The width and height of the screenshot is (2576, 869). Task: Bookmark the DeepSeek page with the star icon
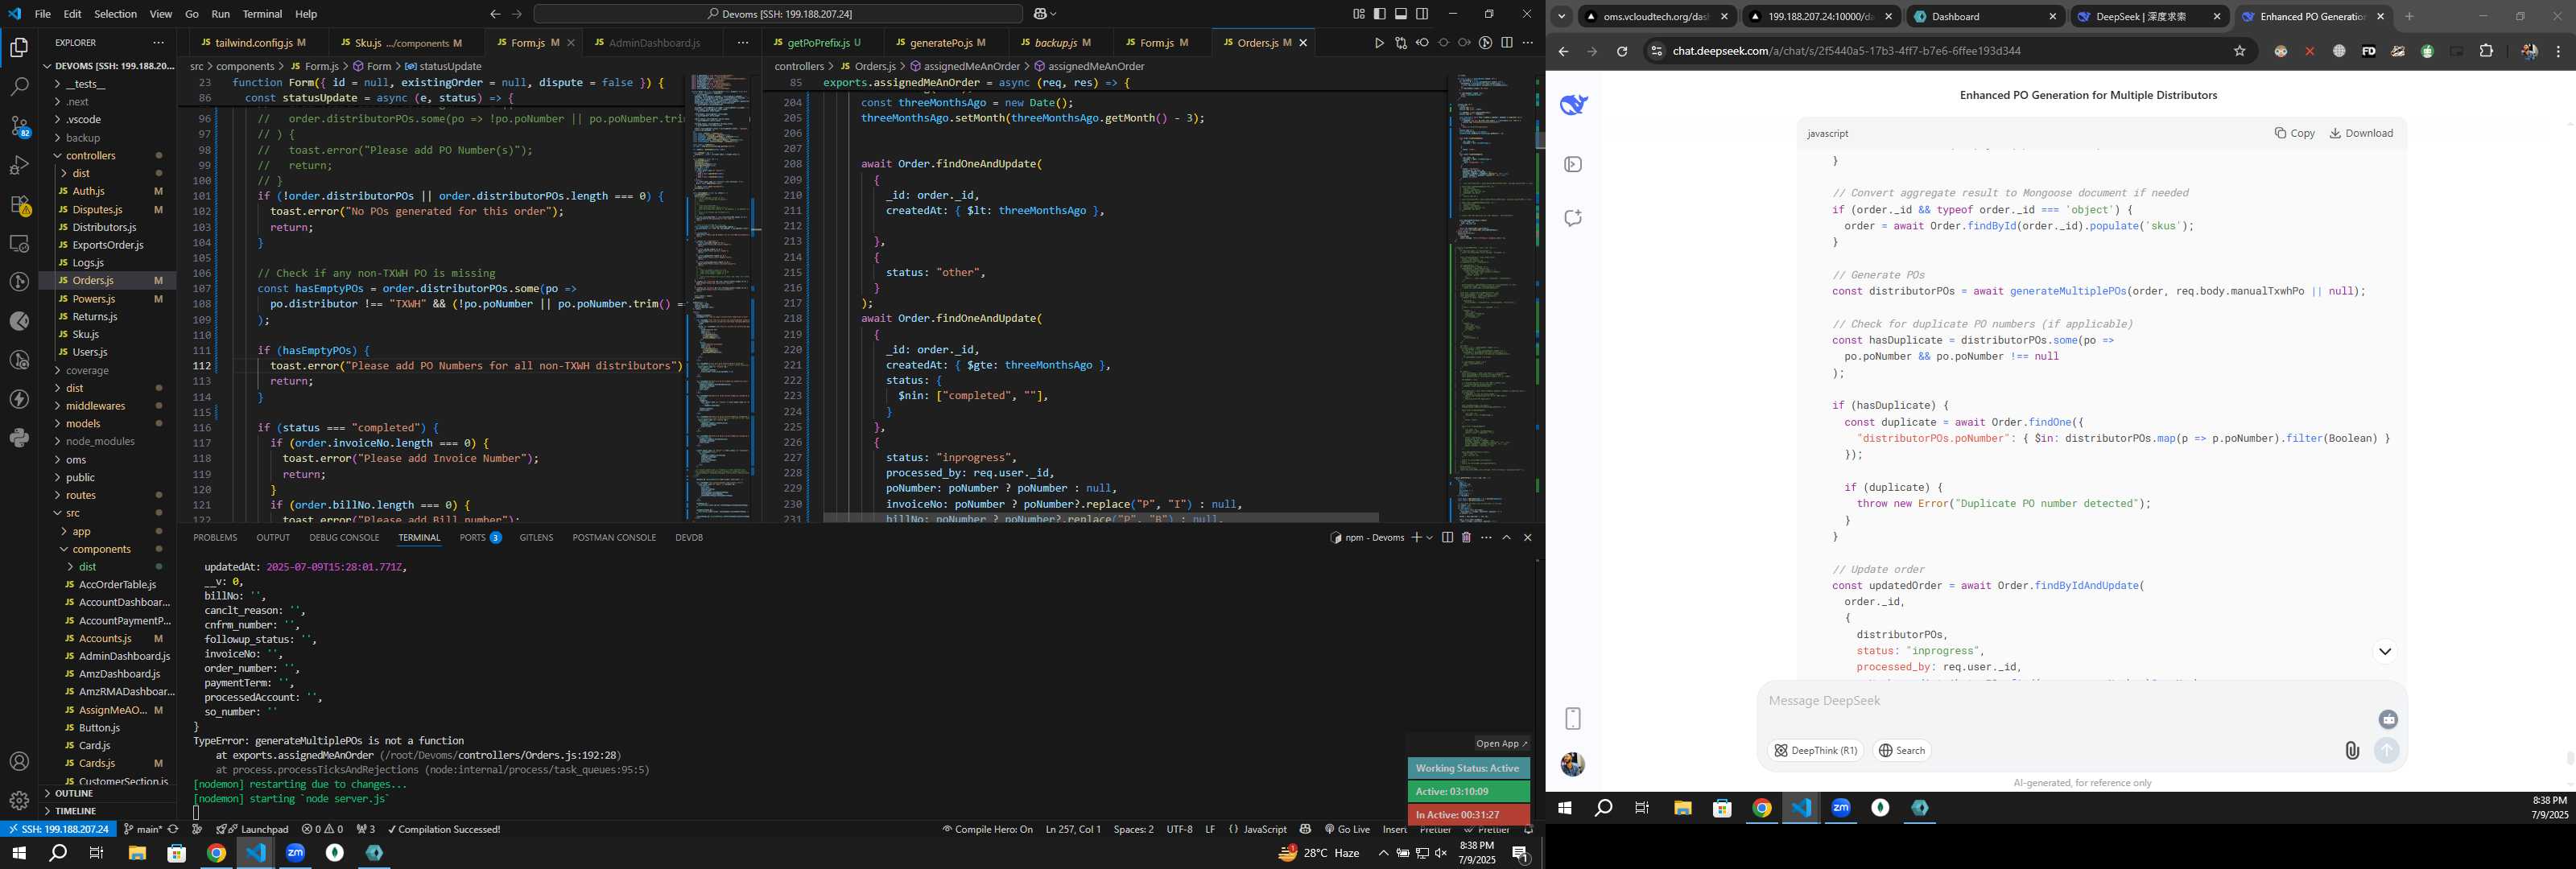pyautogui.click(x=2240, y=51)
